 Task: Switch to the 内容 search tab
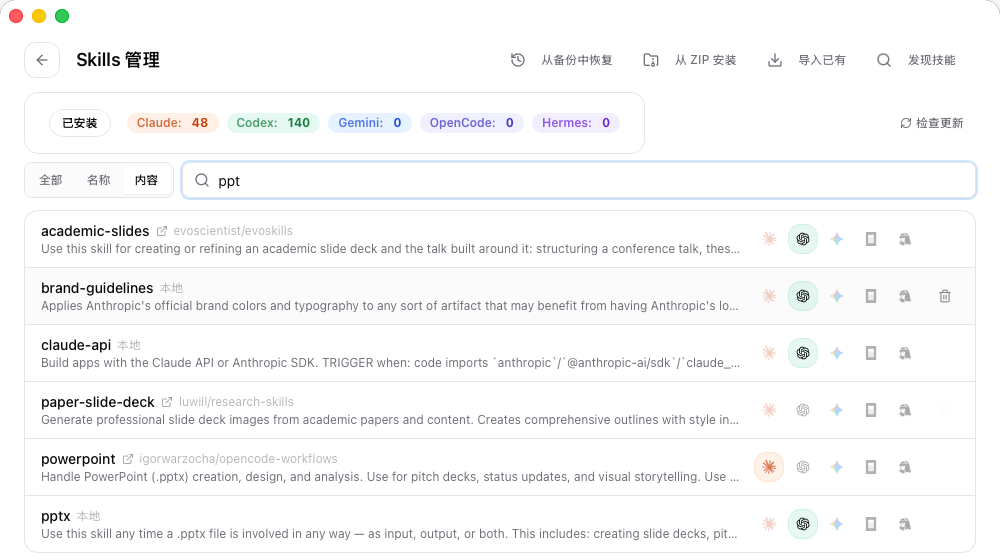pos(147,180)
